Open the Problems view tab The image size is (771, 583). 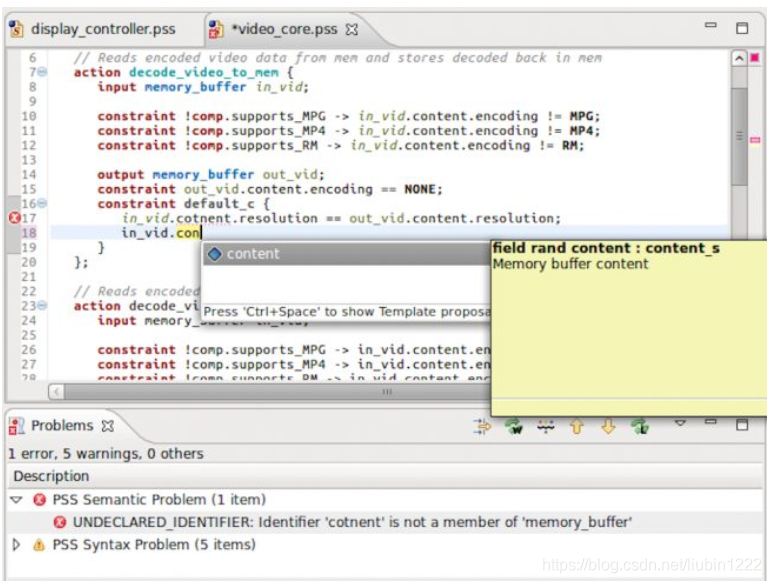point(61,425)
